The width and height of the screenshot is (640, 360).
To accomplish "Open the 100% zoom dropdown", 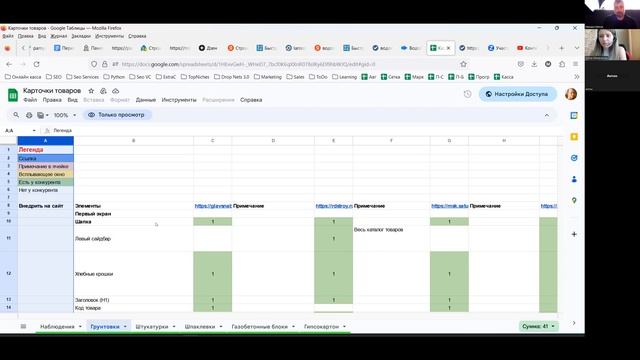I will coord(64,115).
